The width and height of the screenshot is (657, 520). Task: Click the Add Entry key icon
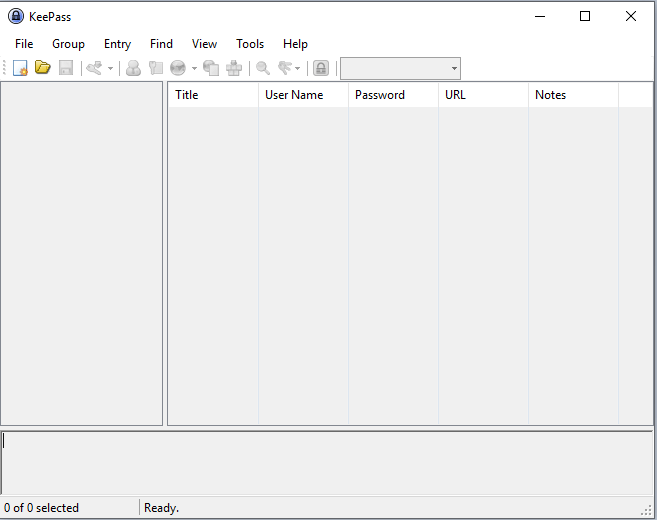click(x=94, y=68)
